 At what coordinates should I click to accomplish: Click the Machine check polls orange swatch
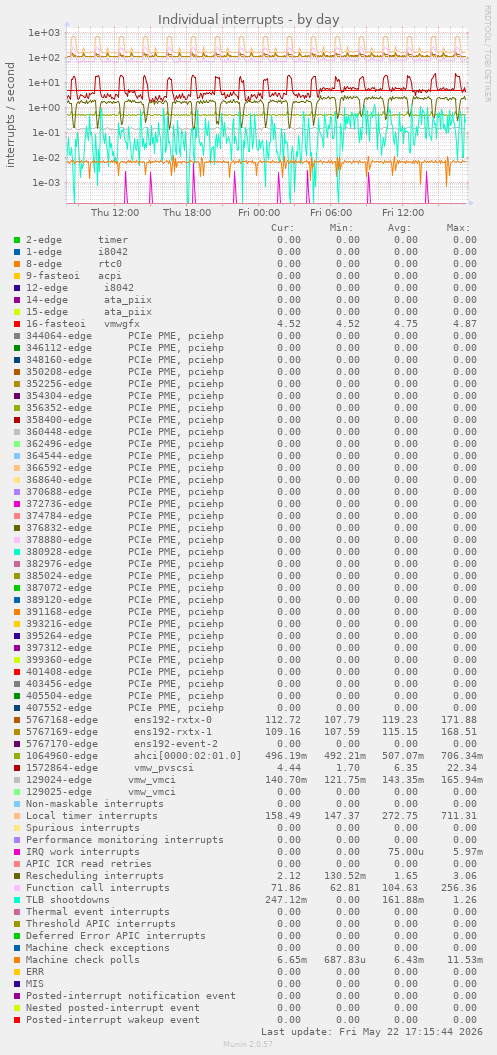coord(17,959)
